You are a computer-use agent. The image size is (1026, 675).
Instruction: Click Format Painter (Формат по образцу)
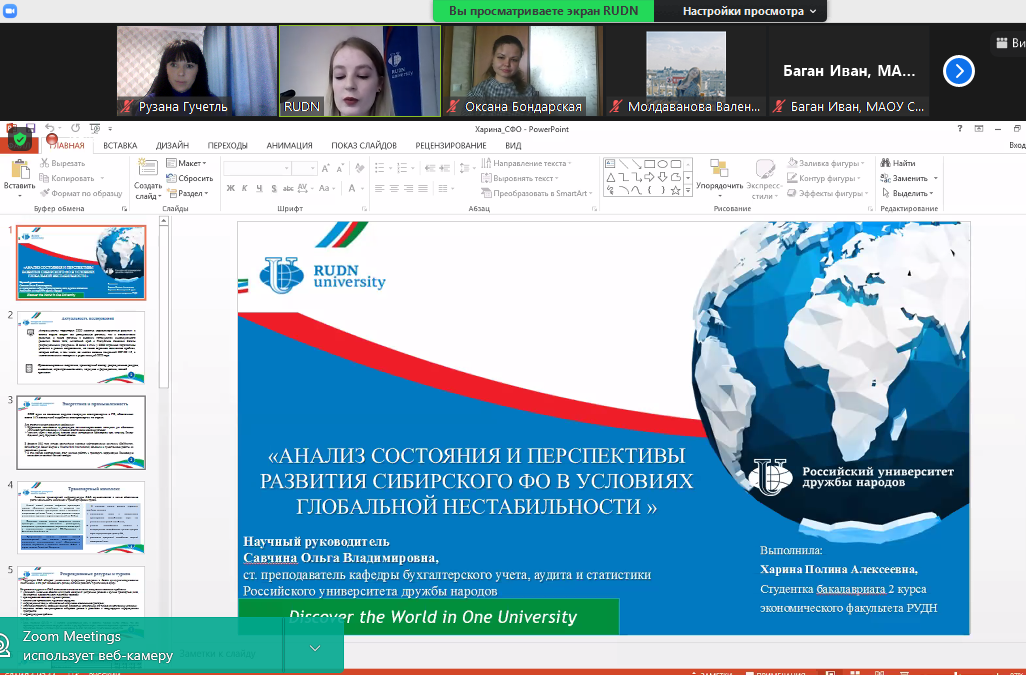click(x=81, y=193)
